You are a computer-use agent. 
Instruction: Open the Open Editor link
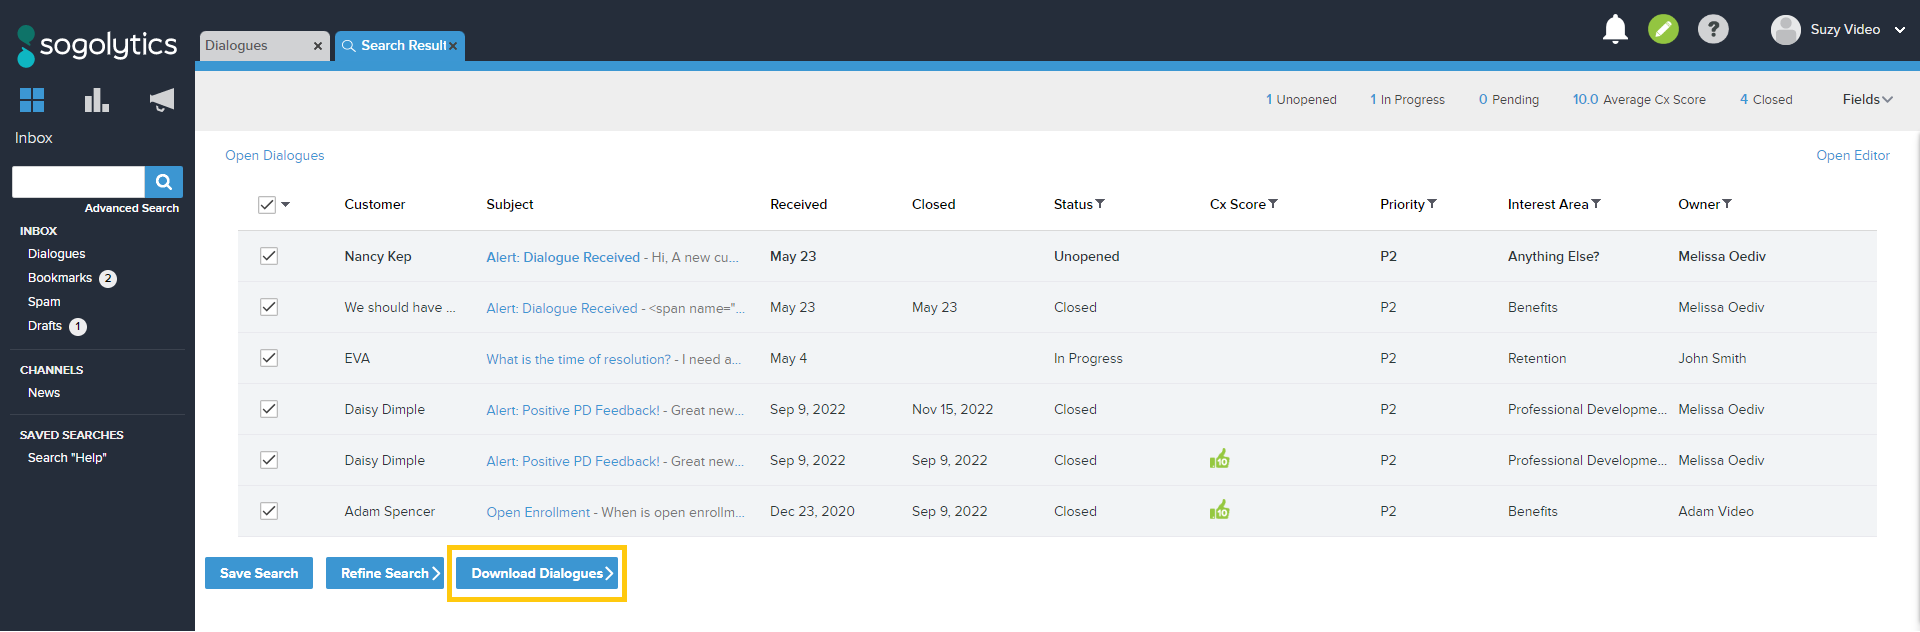(1852, 155)
